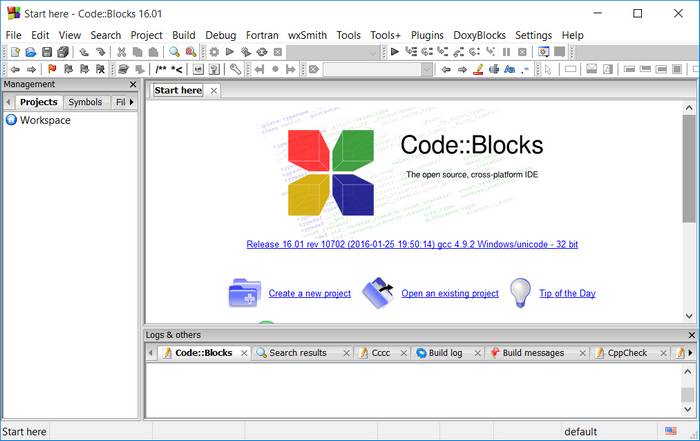Click the incremental search input field
This screenshot has height=441, width=700.
(372, 70)
